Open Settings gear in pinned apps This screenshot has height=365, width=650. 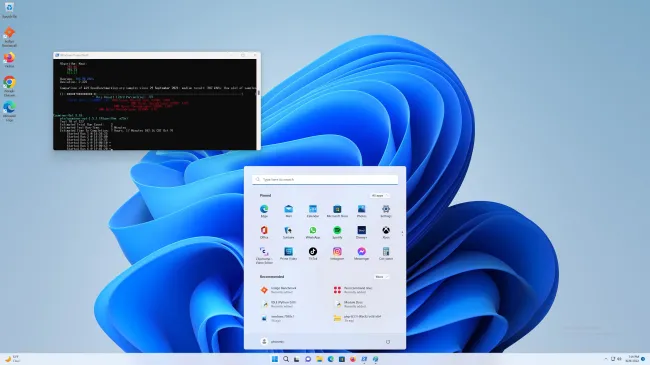(x=386, y=211)
